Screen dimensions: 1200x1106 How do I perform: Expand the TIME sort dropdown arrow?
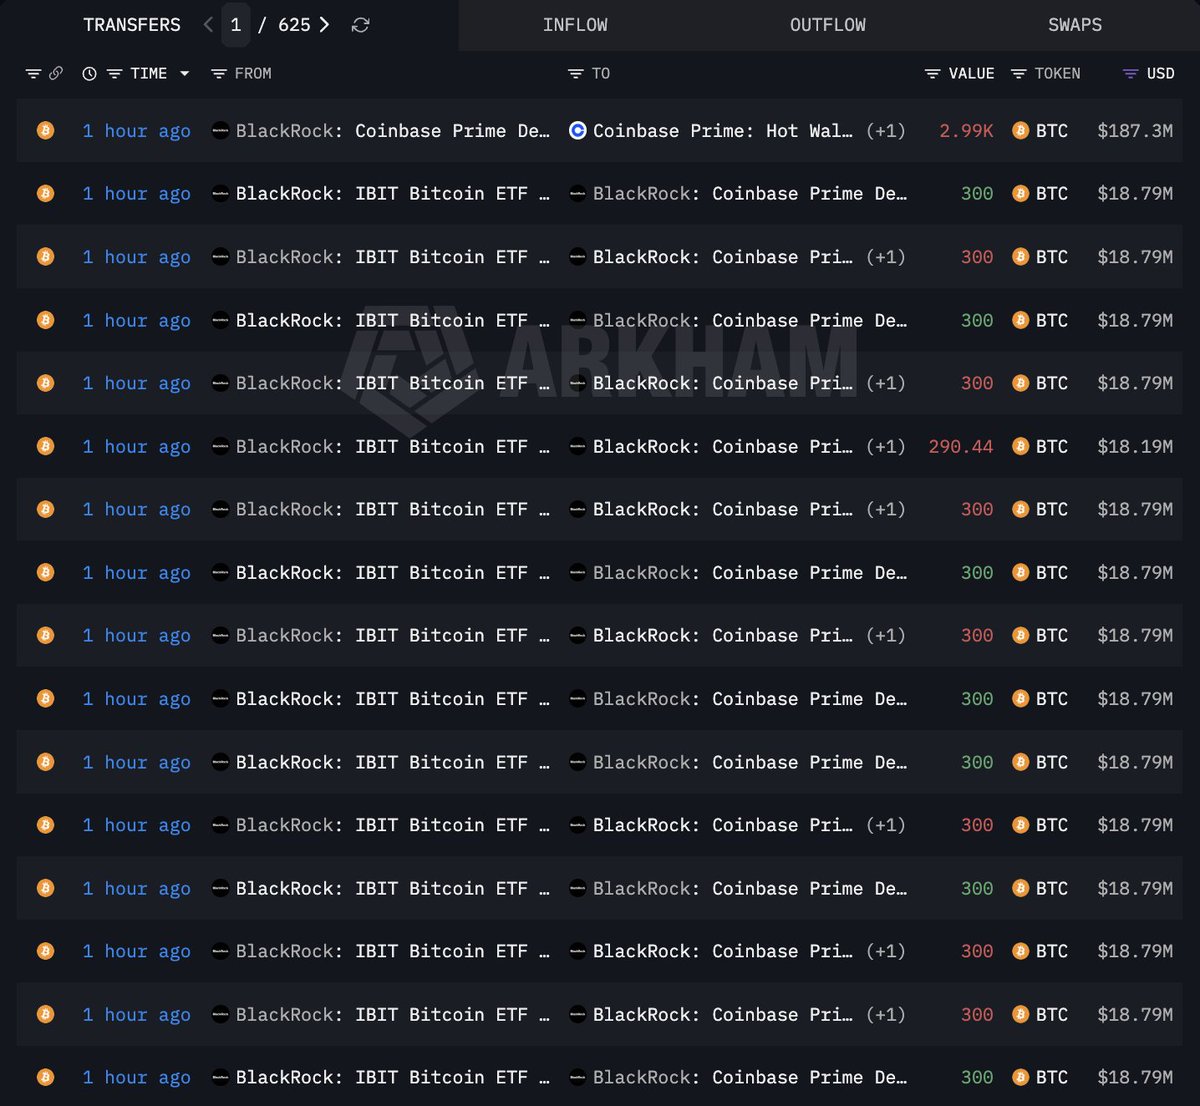(x=184, y=73)
